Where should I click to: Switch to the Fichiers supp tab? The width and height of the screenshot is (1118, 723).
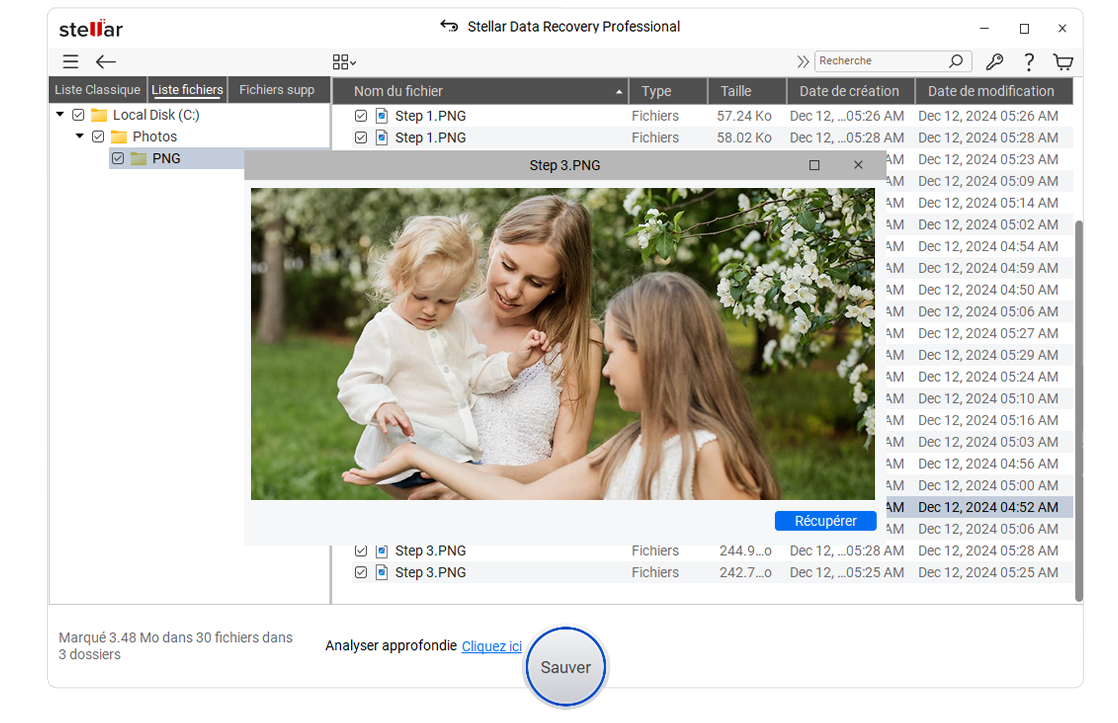(x=277, y=90)
